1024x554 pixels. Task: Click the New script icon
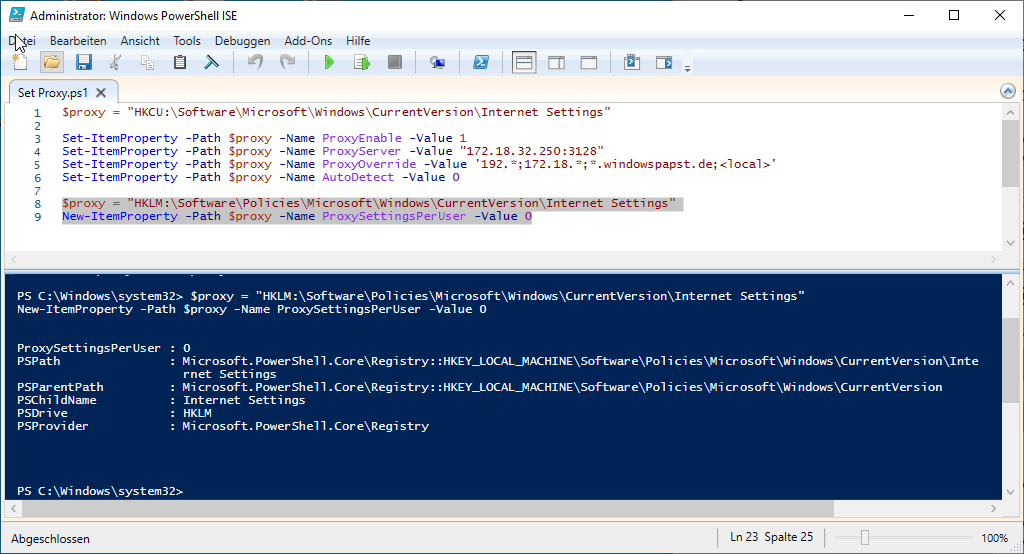click(x=20, y=62)
